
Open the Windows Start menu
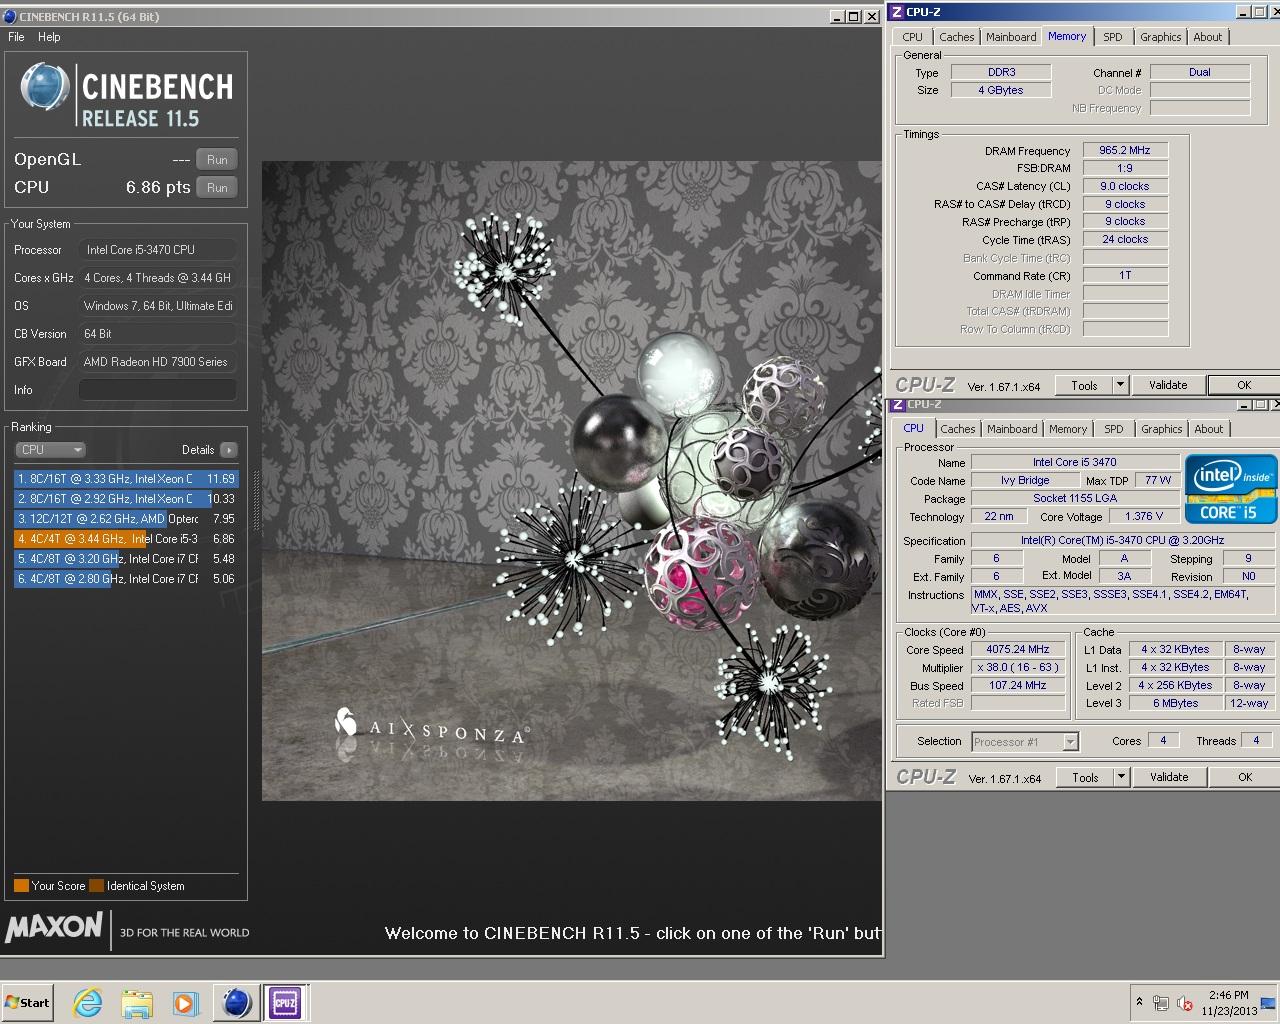(x=27, y=1003)
